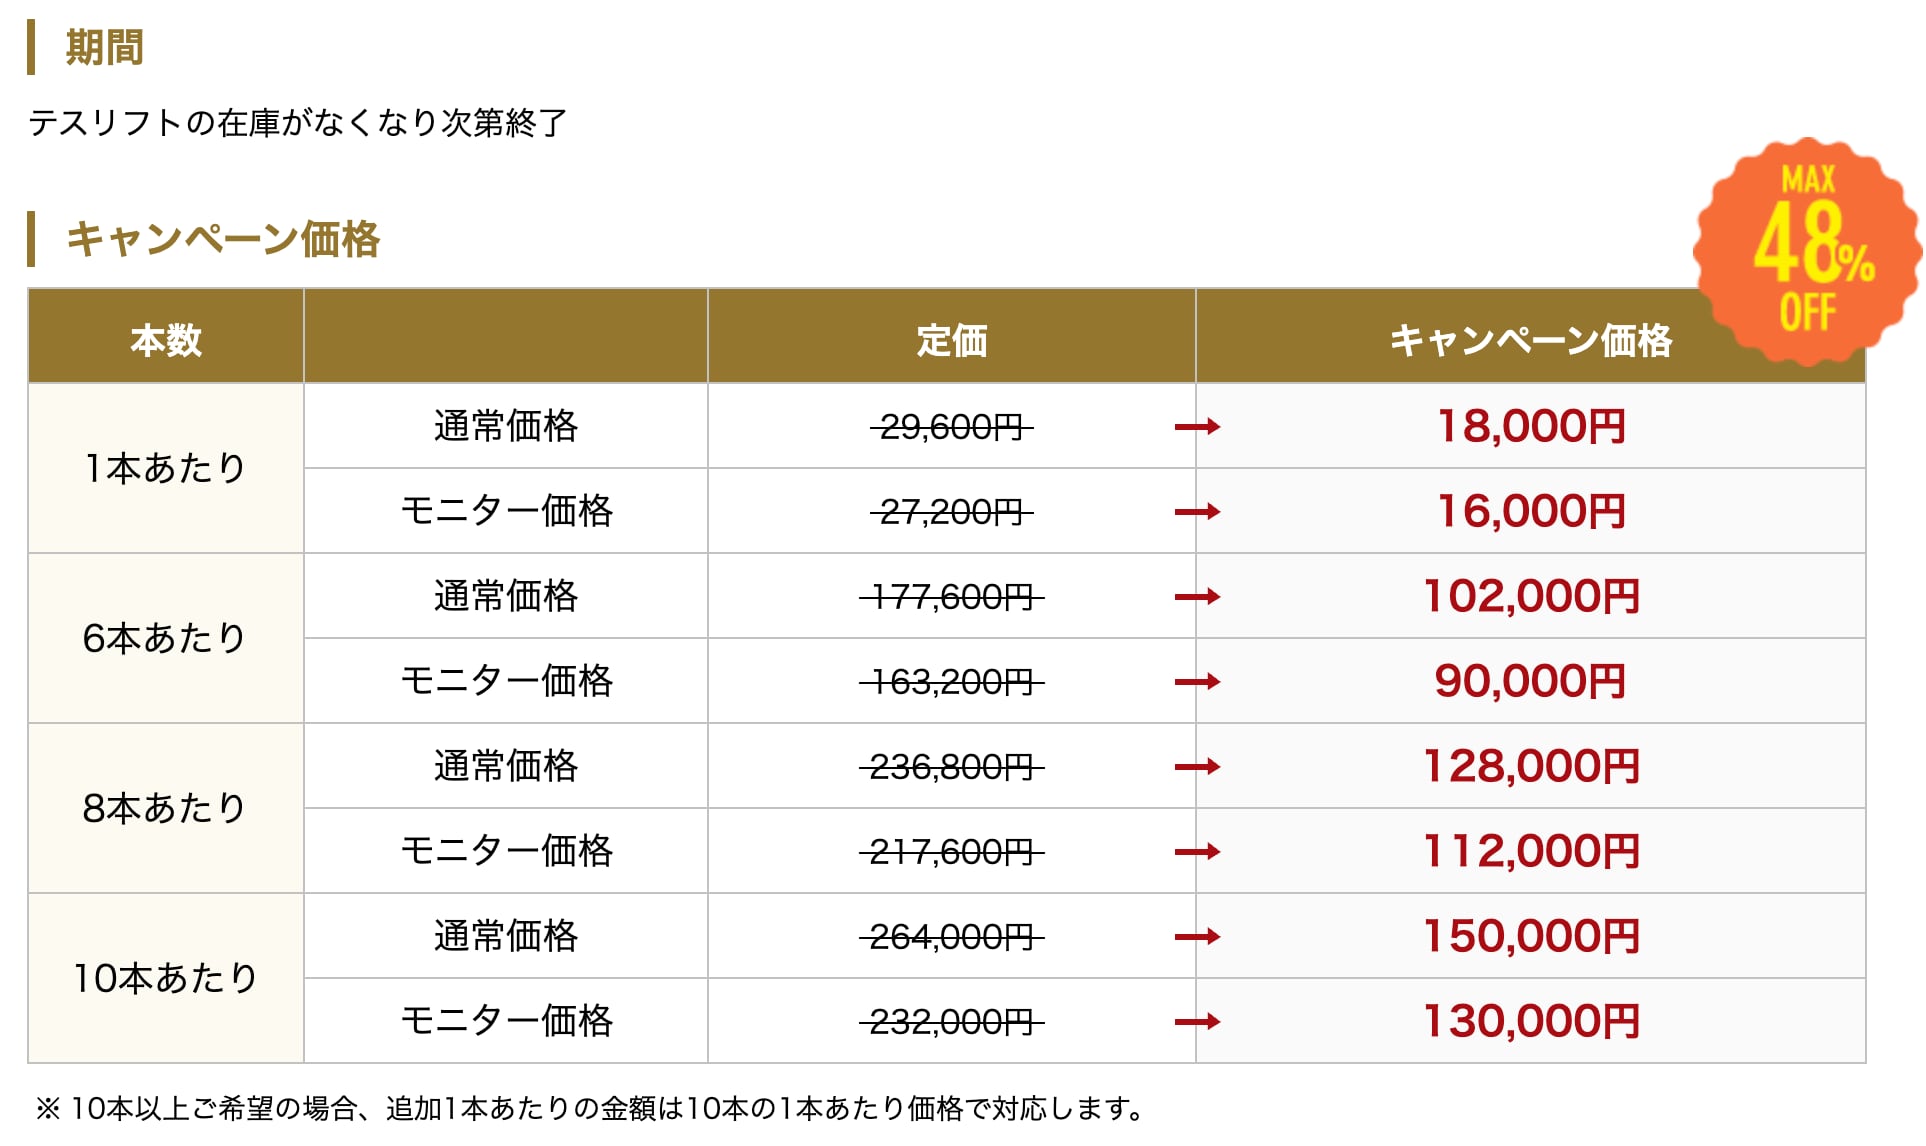Click the 130,000円 campaign price
The height and width of the screenshot is (1146, 1926).
pyautogui.click(x=1530, y=1021)
